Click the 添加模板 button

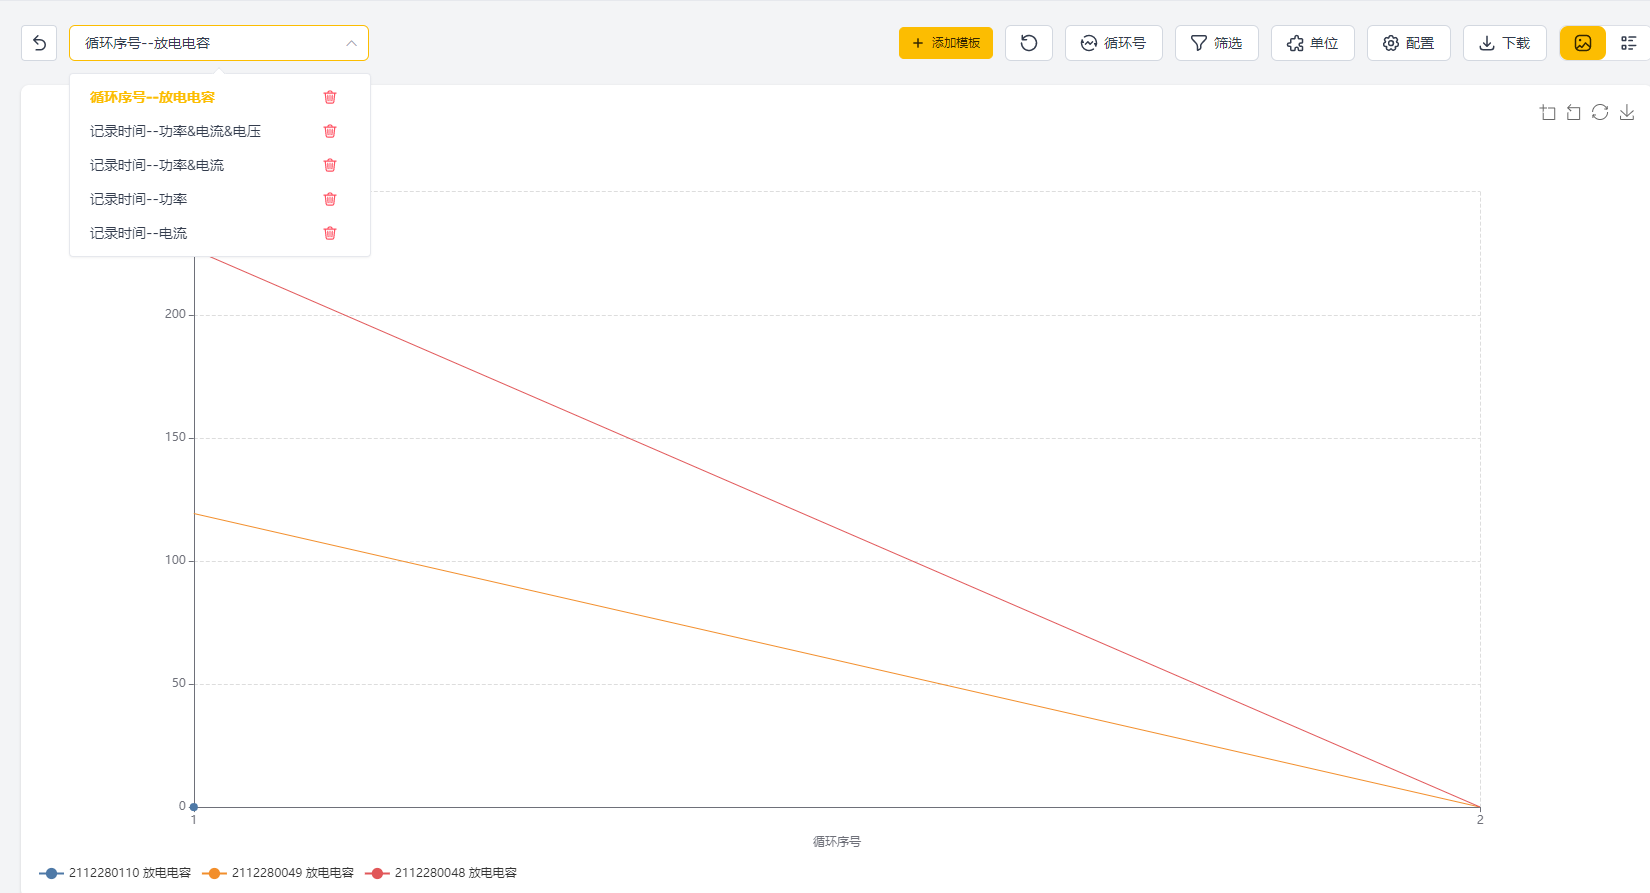946,43
